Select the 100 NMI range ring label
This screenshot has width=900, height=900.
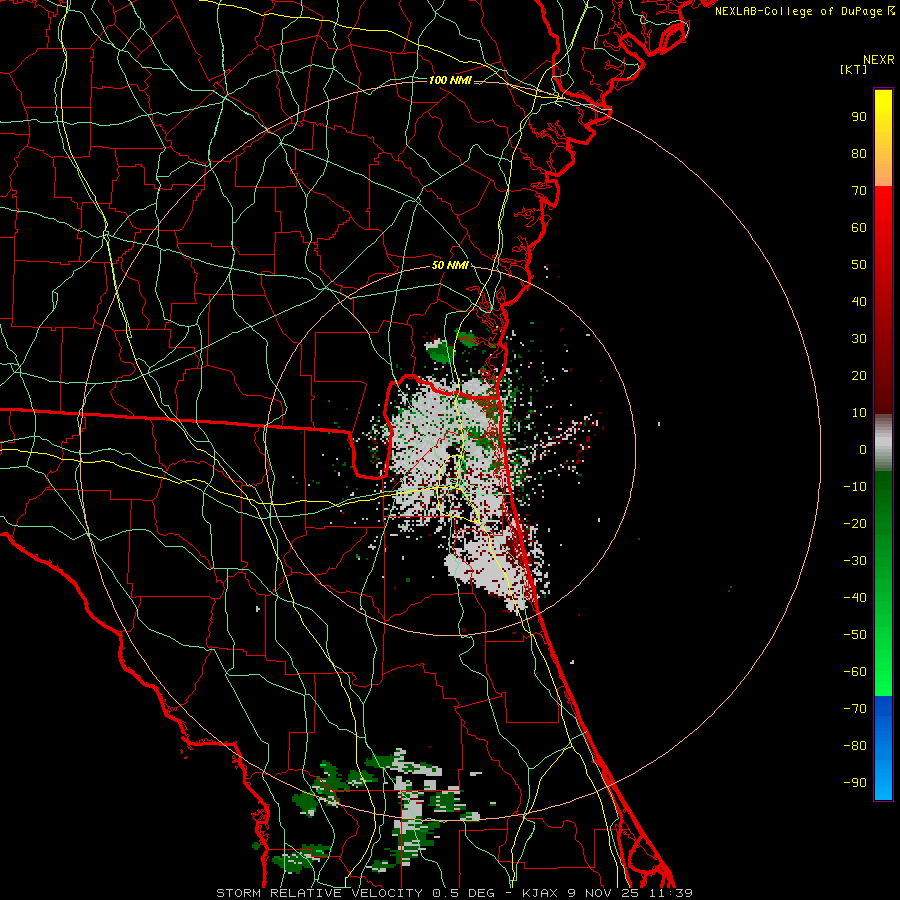click(450, 80)
